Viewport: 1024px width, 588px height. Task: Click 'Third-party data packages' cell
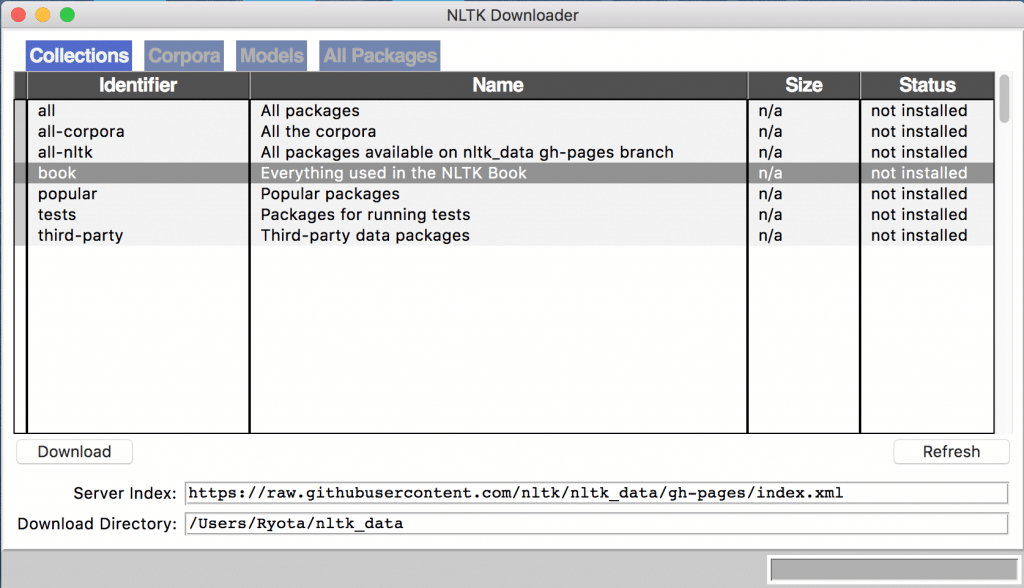[365, 236]
